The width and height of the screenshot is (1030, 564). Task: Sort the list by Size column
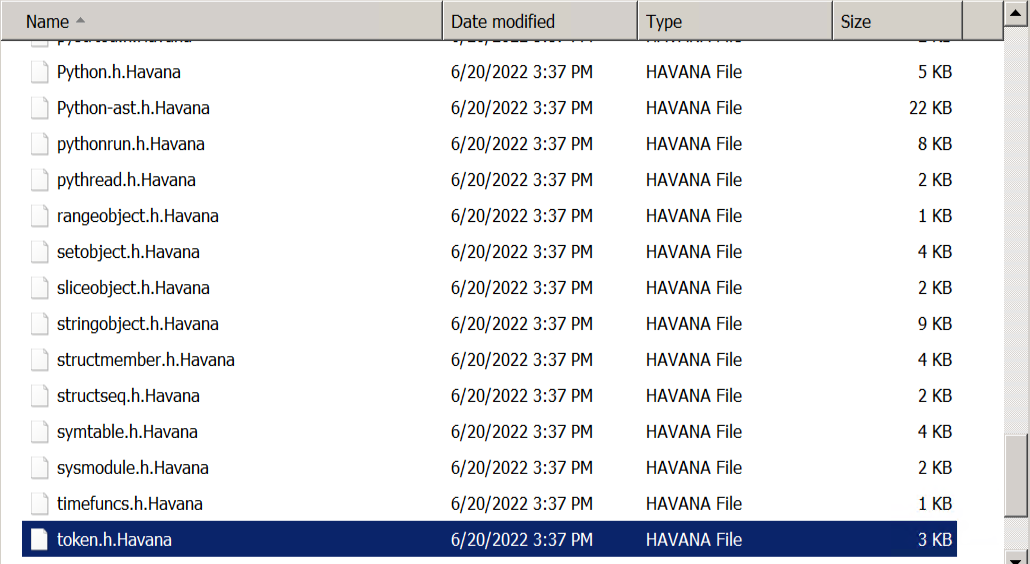pos(855,21)
